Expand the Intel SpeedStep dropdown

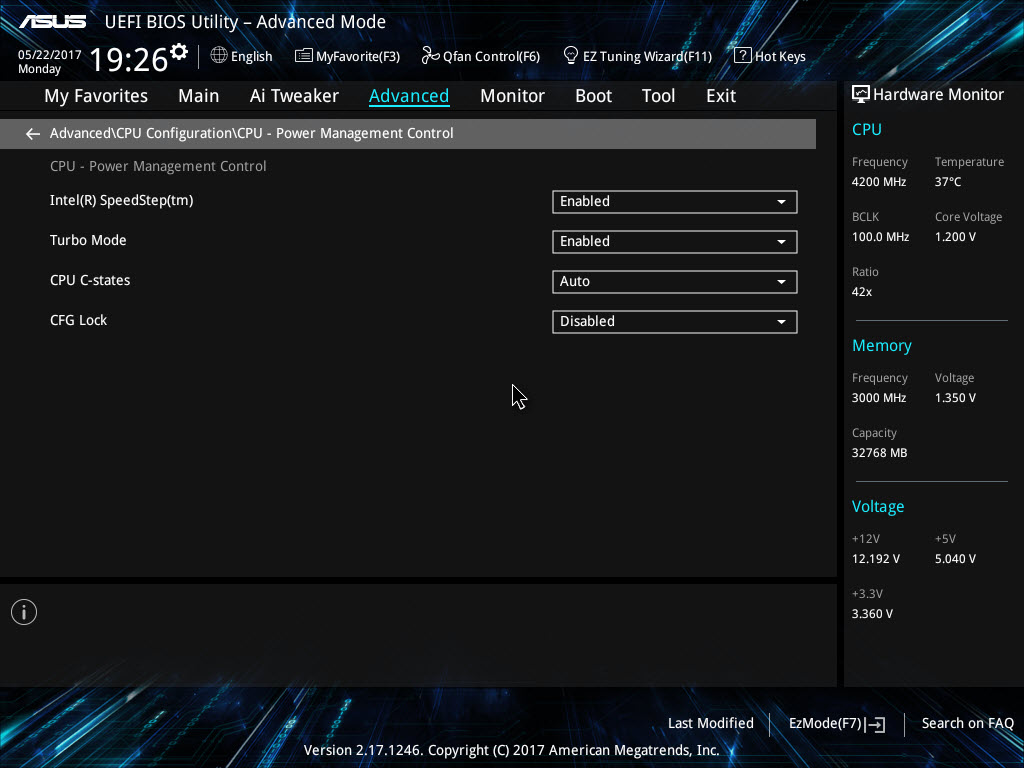click(x=675, y=202)
